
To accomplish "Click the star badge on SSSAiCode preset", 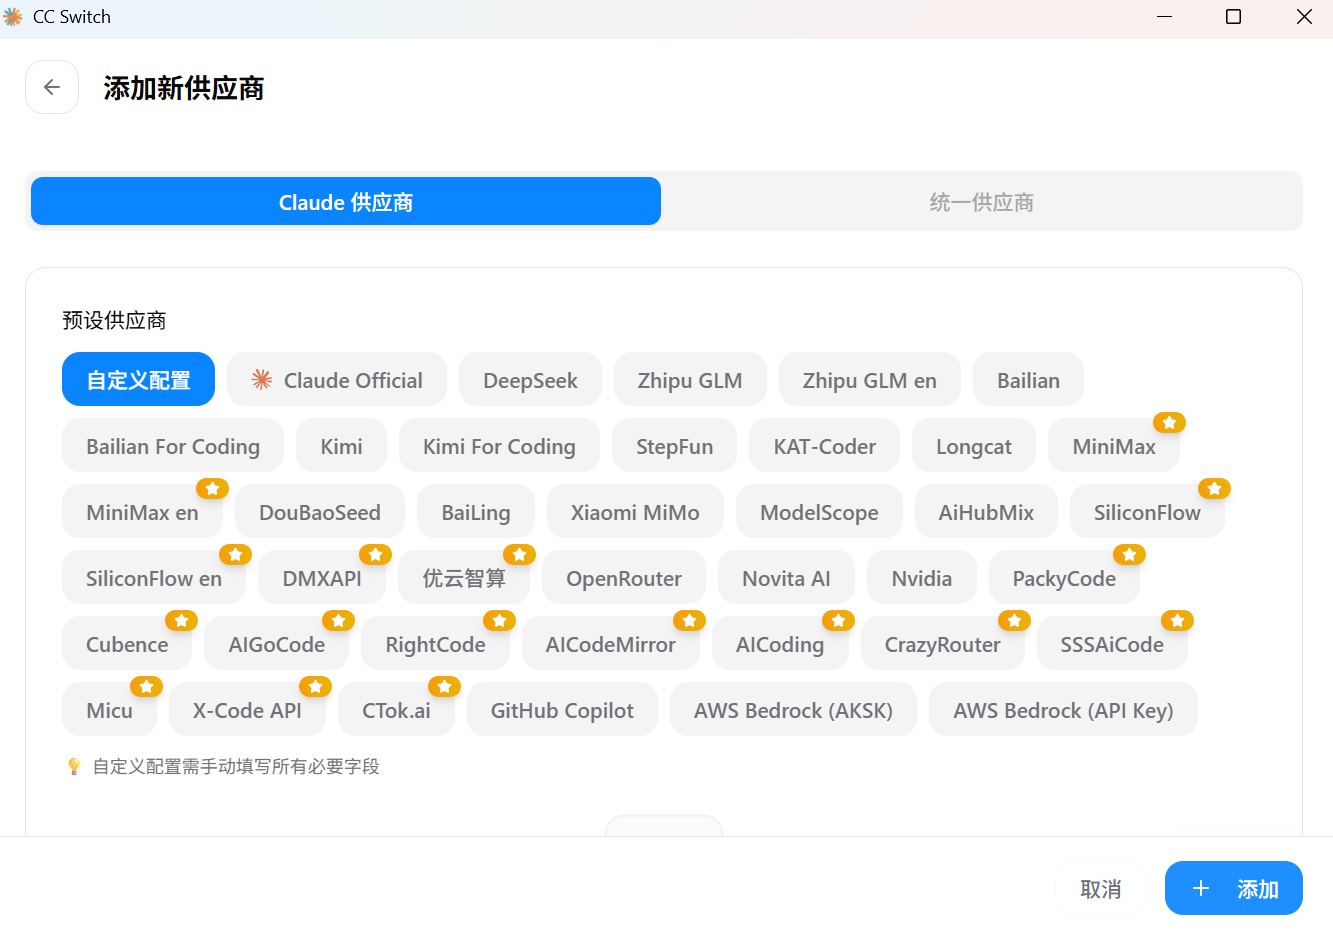I will pyautogui.click(x=1177, y=620).
